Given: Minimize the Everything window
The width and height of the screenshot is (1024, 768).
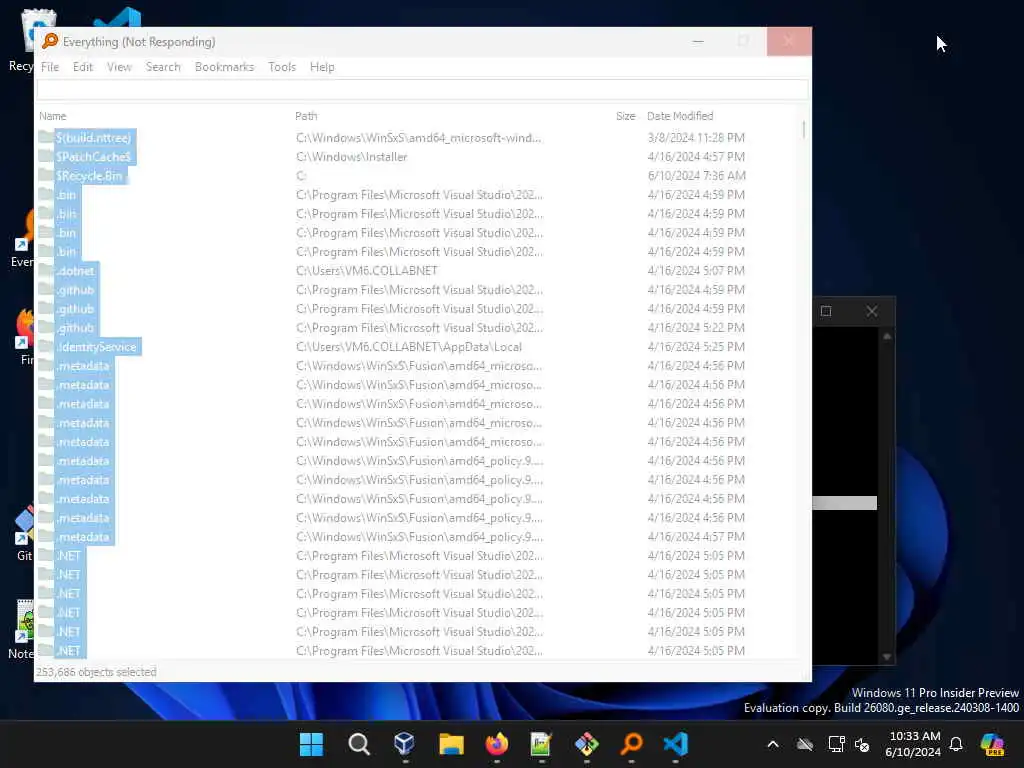Looking at the screenshot, I should point(698,41).
